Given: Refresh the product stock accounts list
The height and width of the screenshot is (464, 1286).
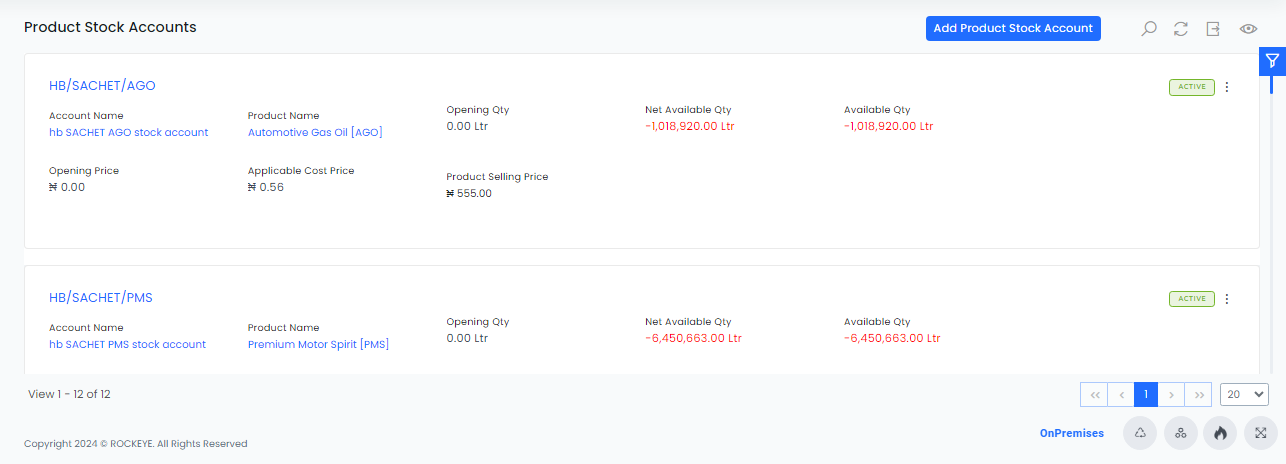Looking at the screenshot, I should (1181, 29).
